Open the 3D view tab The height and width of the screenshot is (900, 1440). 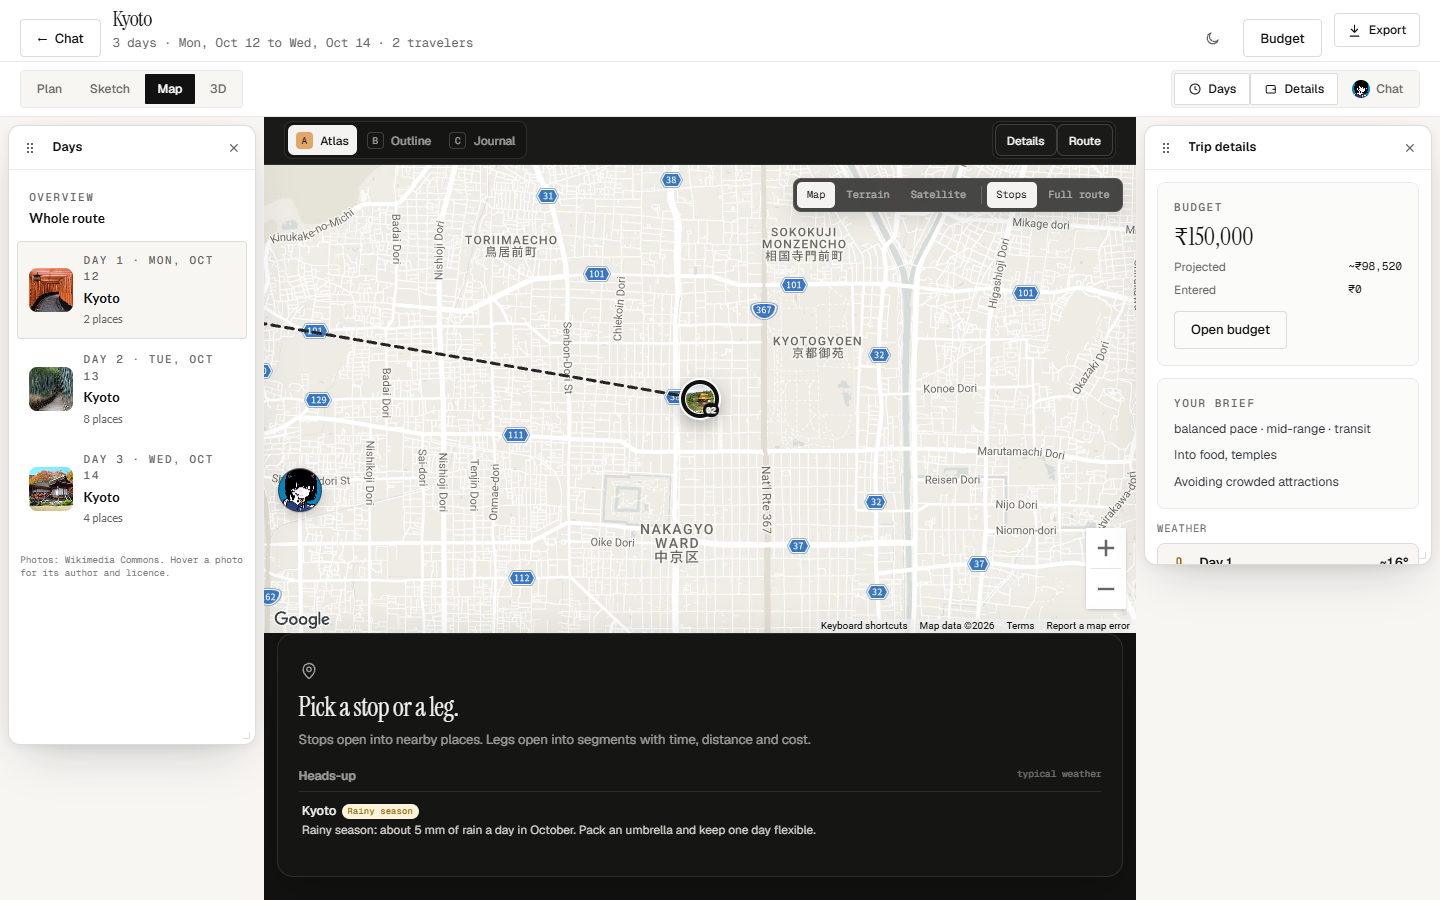[218, 89]
